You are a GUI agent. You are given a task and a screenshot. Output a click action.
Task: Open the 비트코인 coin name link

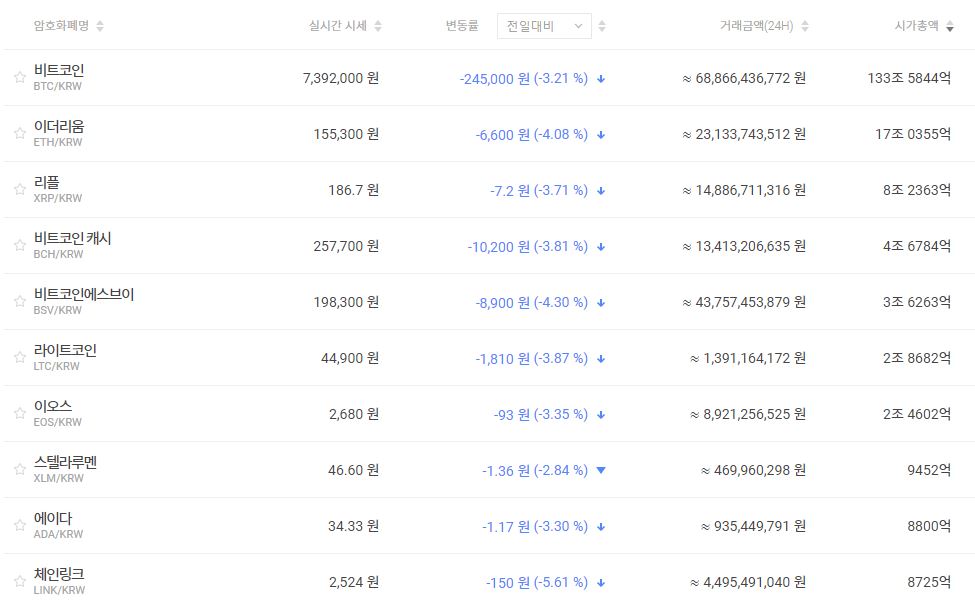point(59,70)
